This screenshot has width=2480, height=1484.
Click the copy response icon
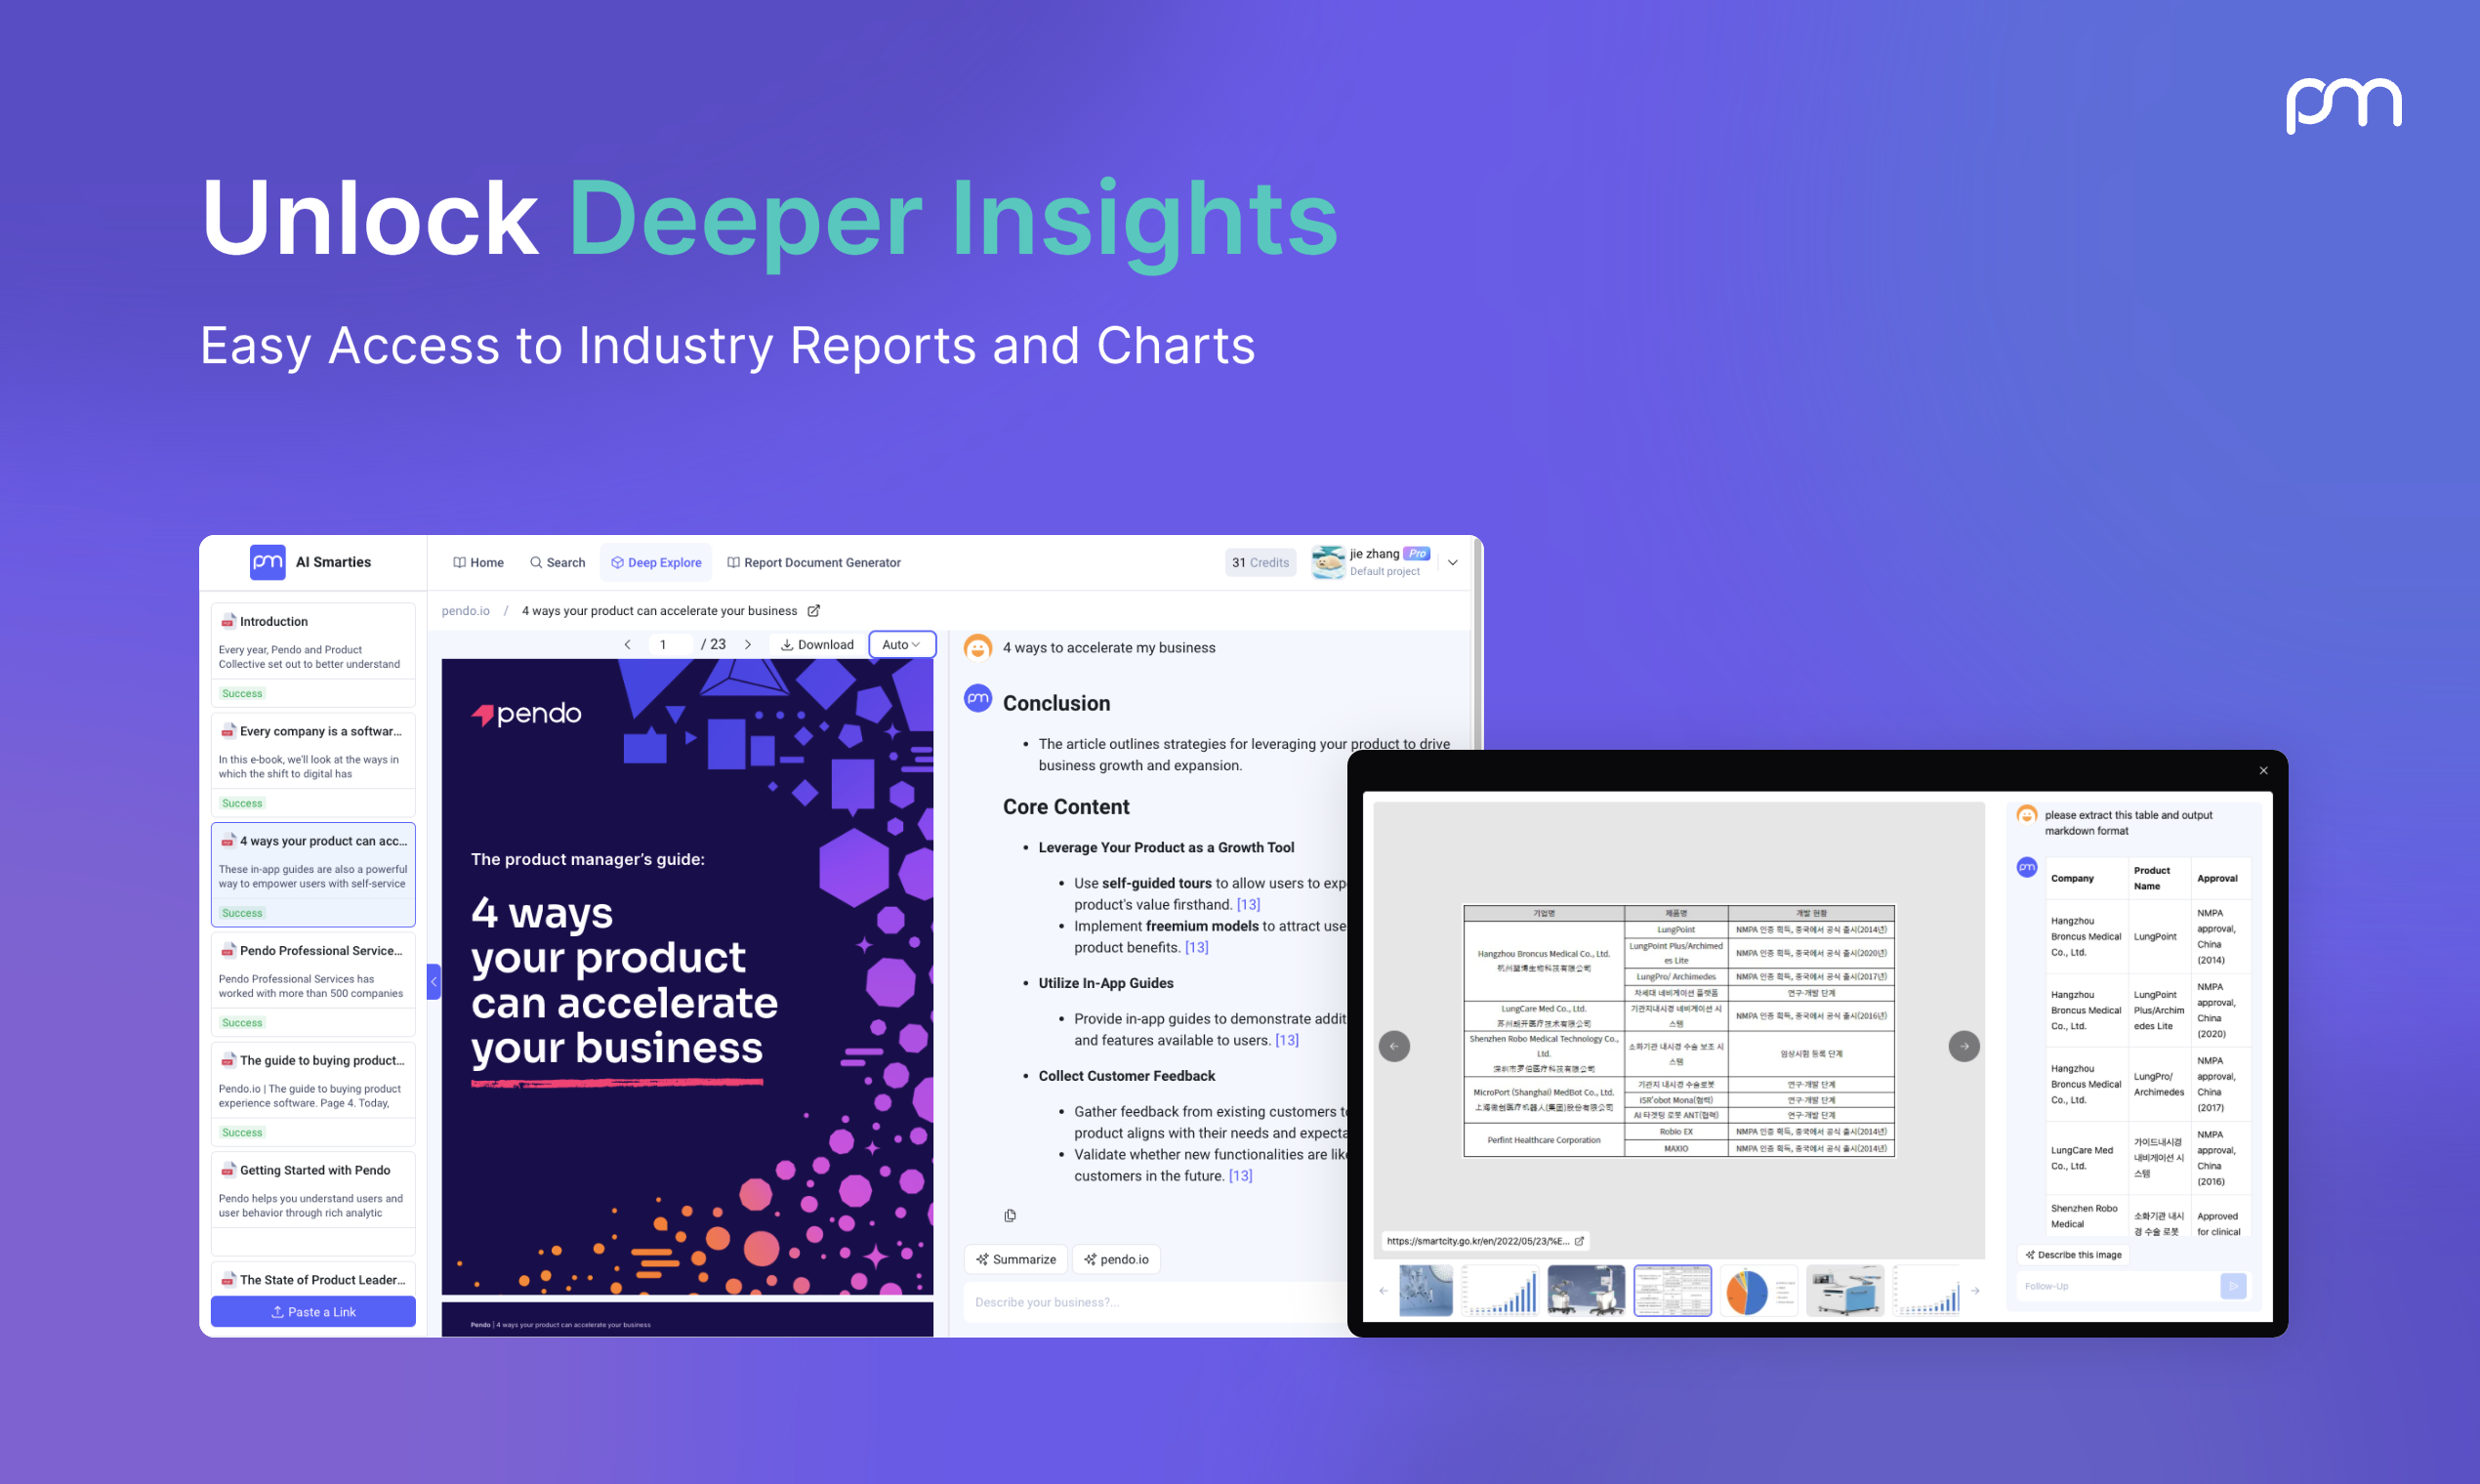click(x=1010, y=1215)
